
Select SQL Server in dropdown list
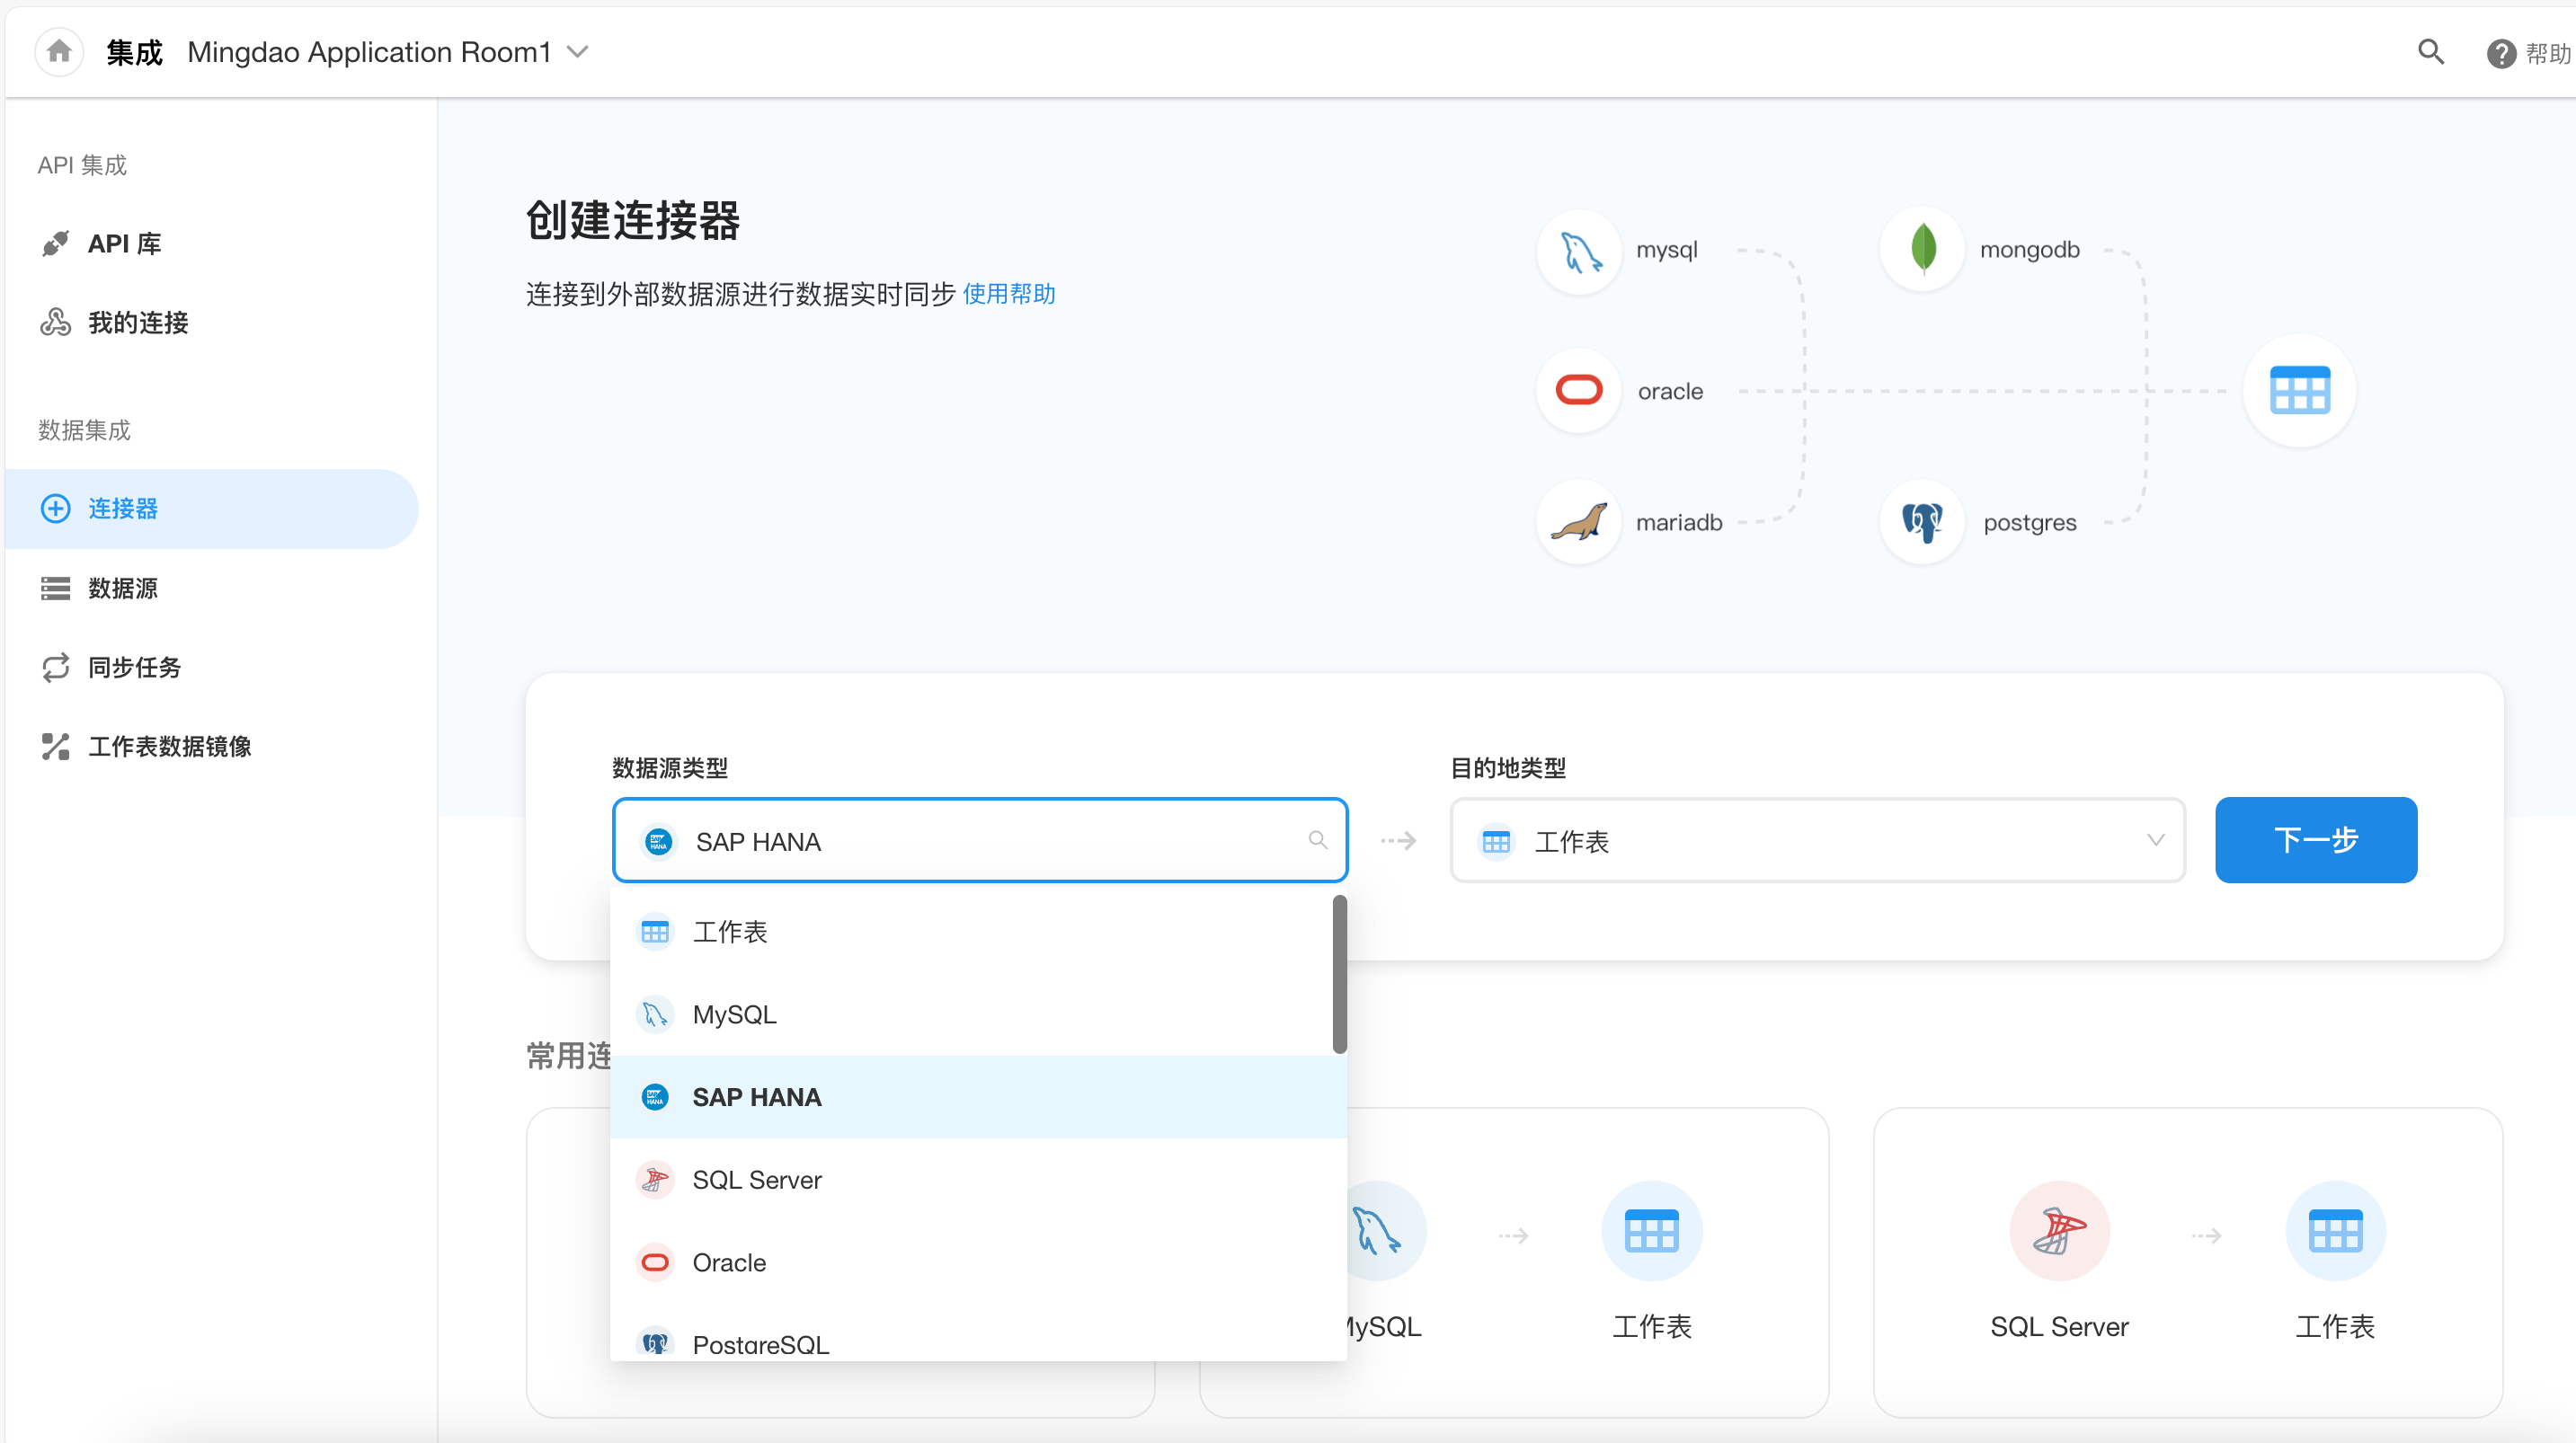point(978,1181)
